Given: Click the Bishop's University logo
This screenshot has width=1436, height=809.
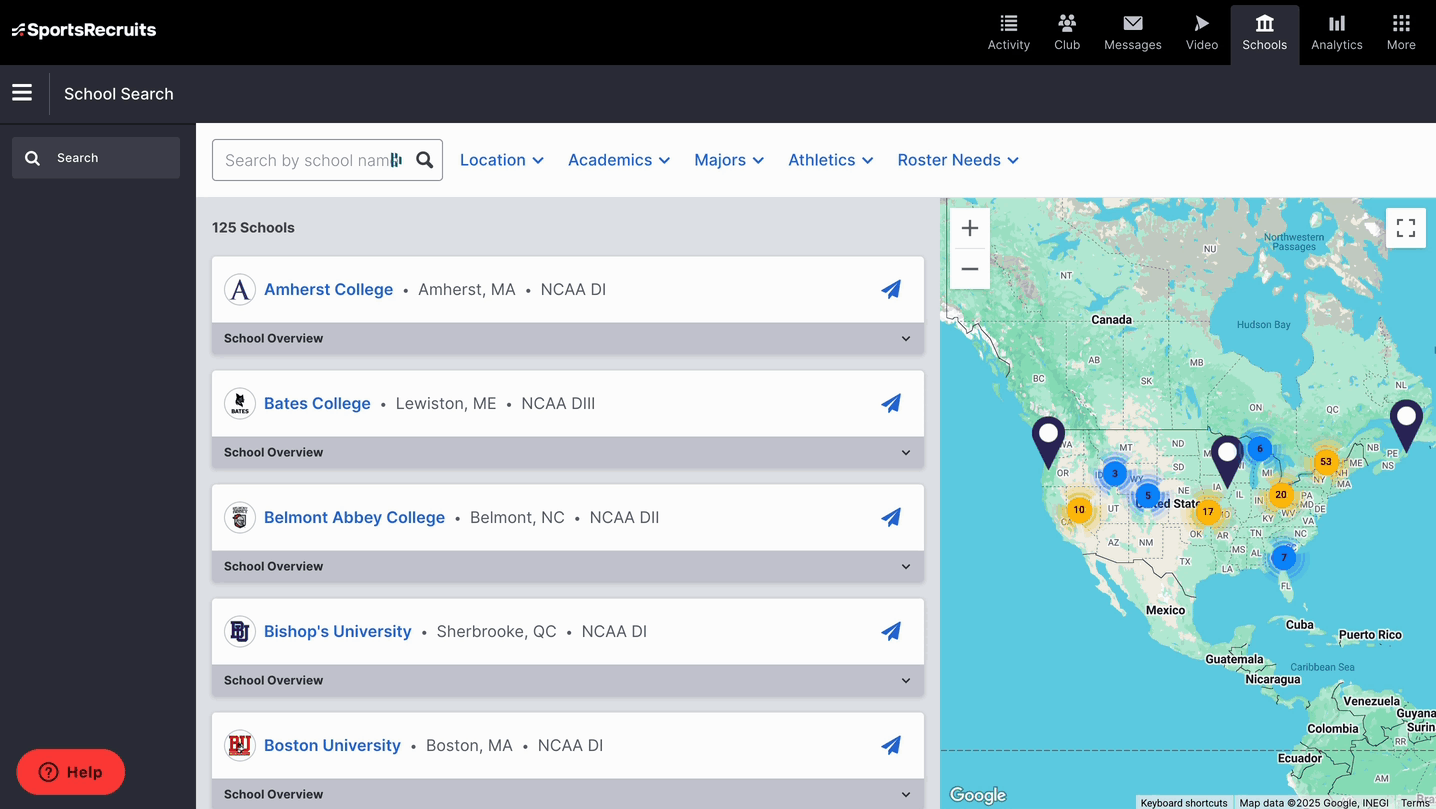Looking at the screenshot, I should [x=240, y=631].
